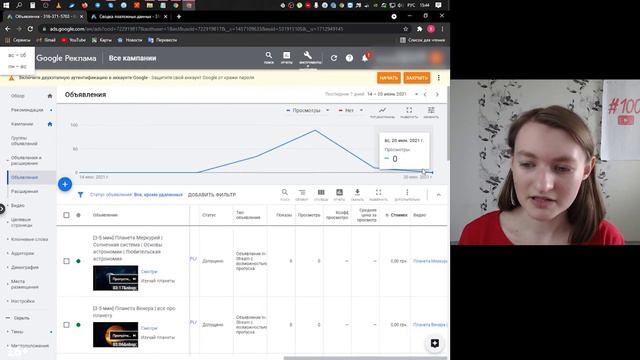Open Ключевые слова in the sidebar
The width and height of the screenshot is (640, 360).
[29, 239]
